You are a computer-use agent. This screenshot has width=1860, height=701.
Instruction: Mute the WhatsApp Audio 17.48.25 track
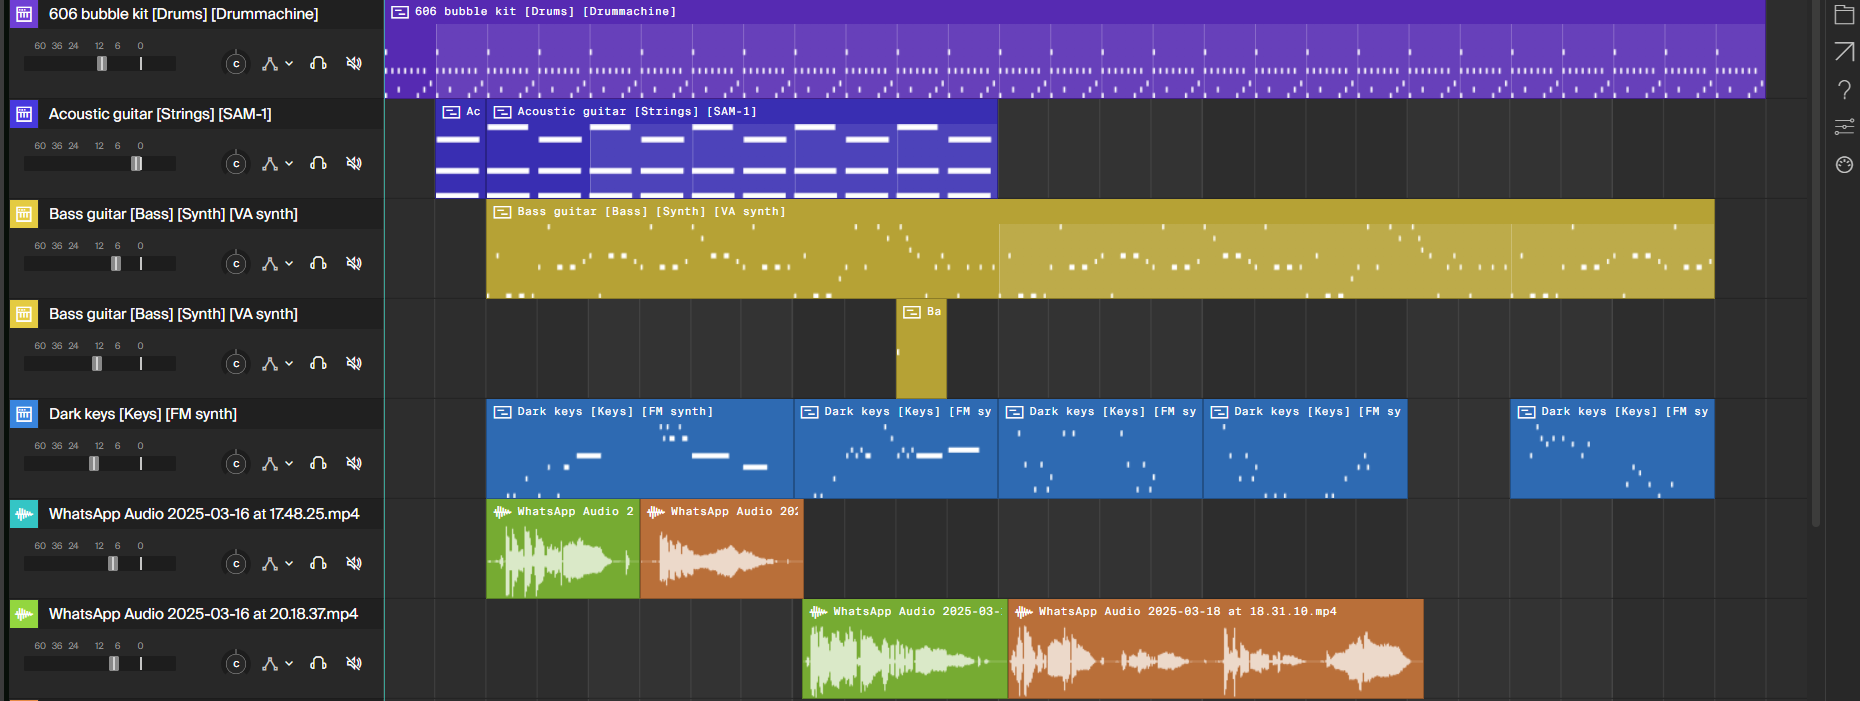point(354,563)
